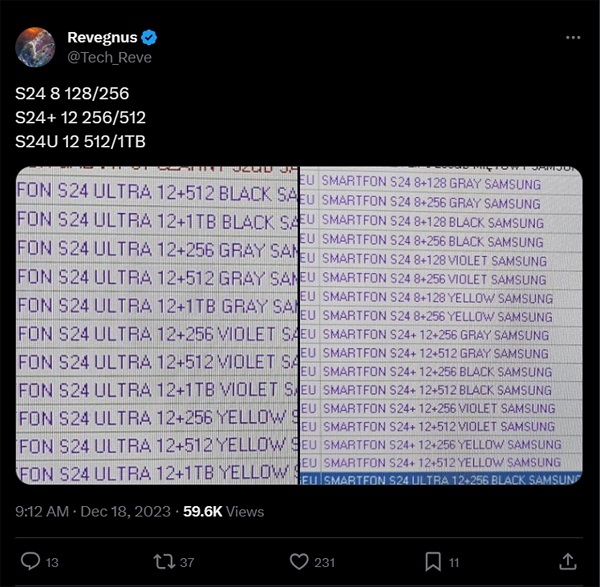Click the Revegnus display name
Screen dimensions: 600x587
[102, 38]
